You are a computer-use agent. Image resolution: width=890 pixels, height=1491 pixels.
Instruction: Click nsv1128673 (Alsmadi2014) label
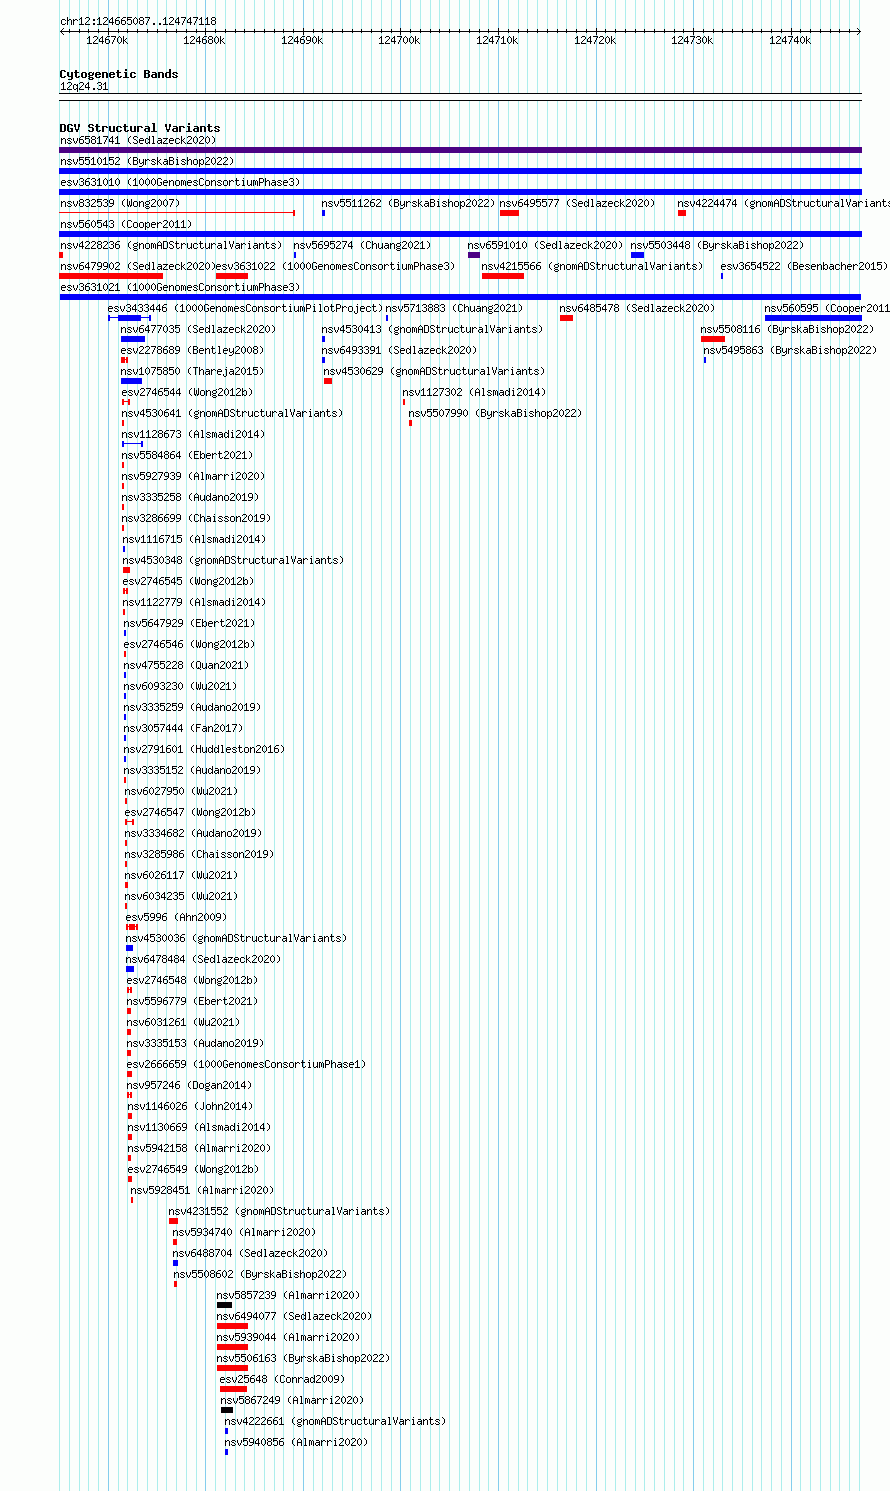194,434
